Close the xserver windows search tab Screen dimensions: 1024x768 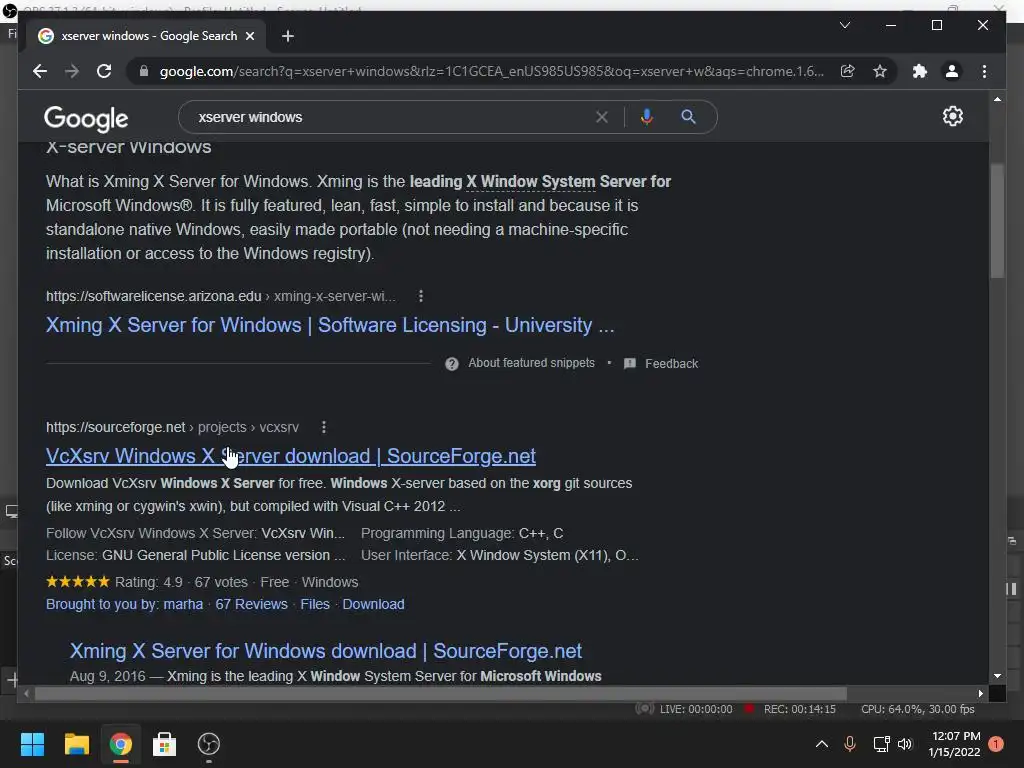pyautogui.click(x=249, y=36)
